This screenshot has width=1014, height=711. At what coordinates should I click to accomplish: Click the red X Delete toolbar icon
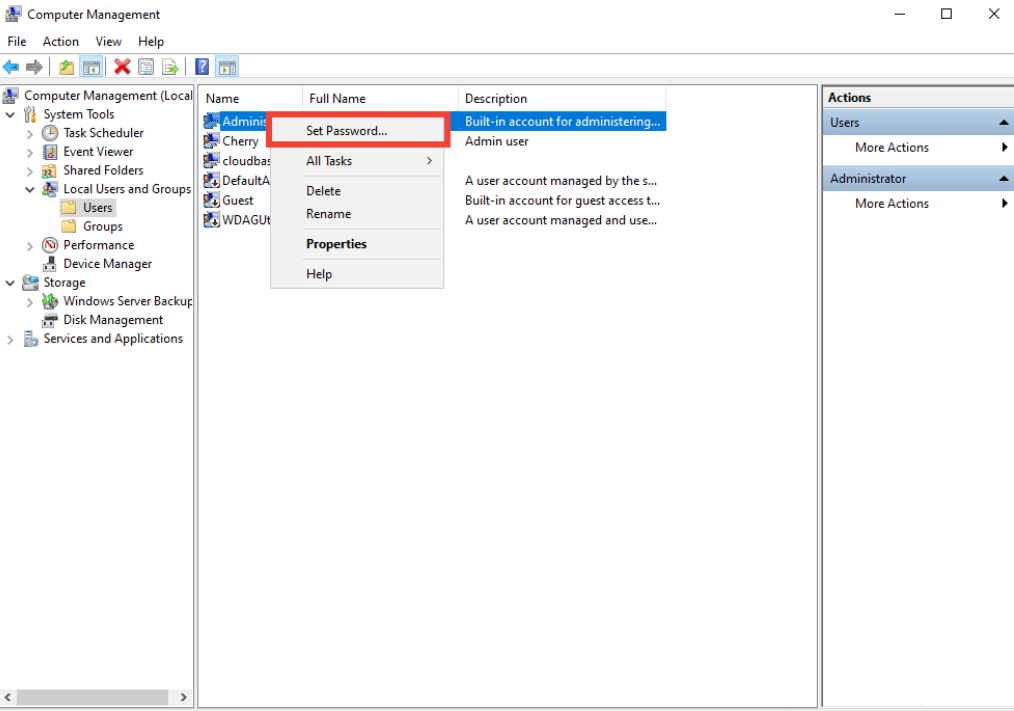122,67
